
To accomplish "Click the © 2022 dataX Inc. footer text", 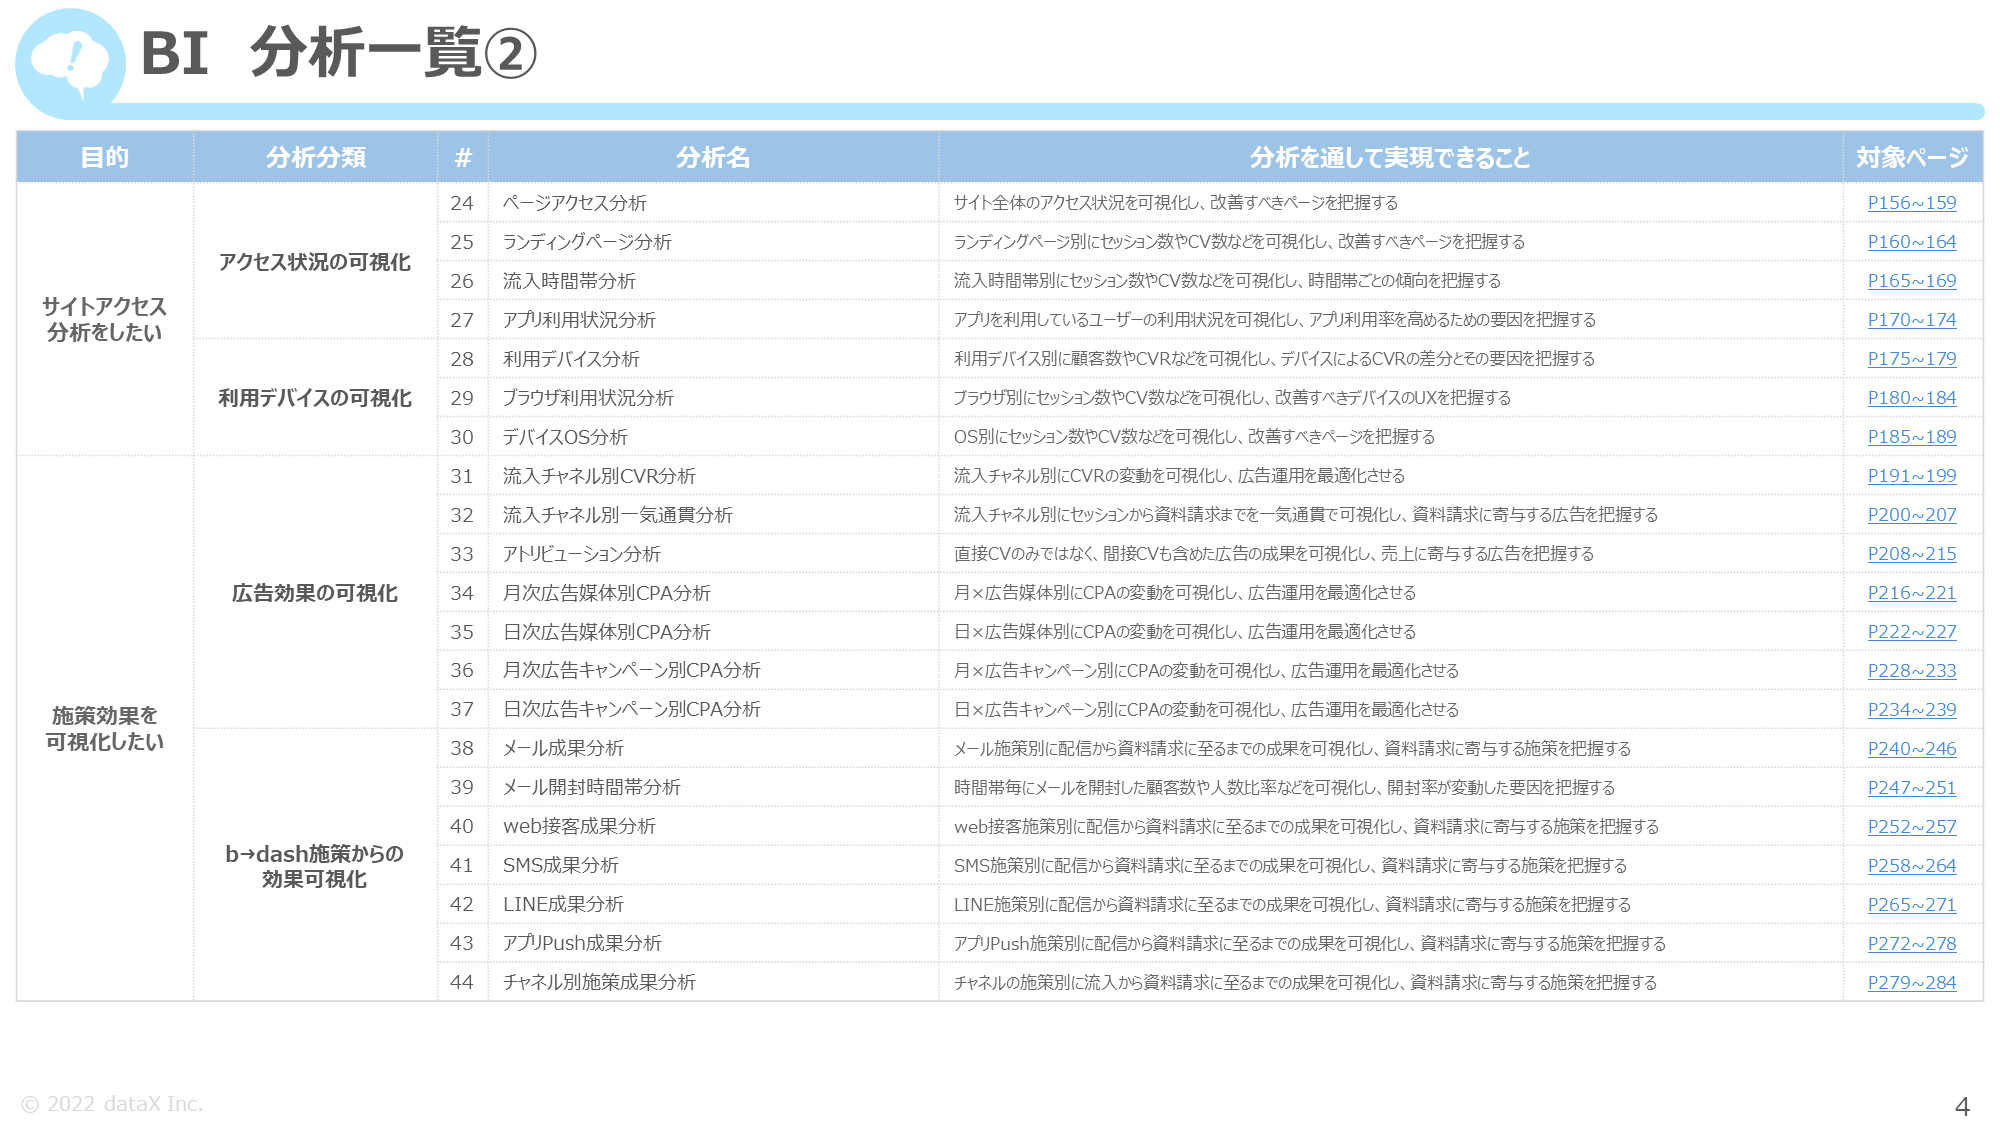I will [x=112, y=1104].
